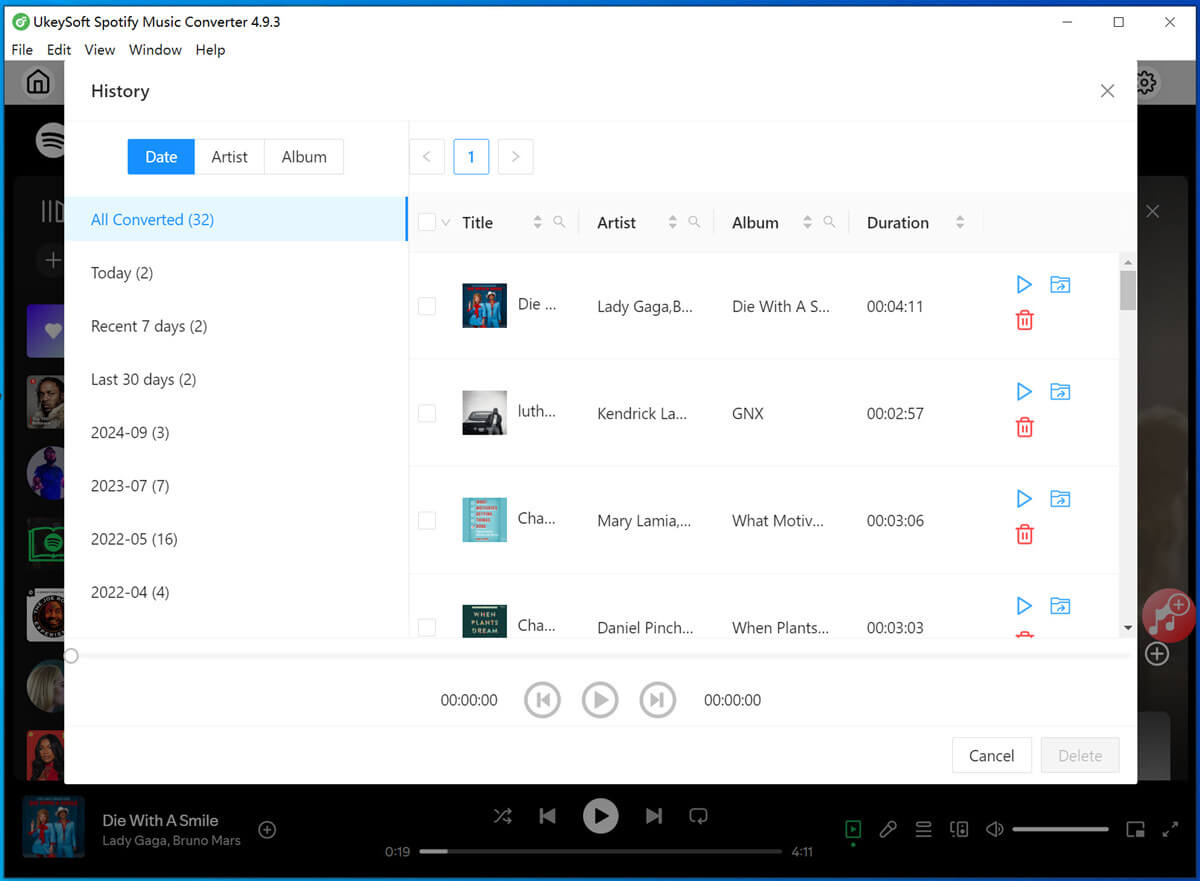
Task: Toggle repeat in Spotify player bar
Action: point(699,816)
